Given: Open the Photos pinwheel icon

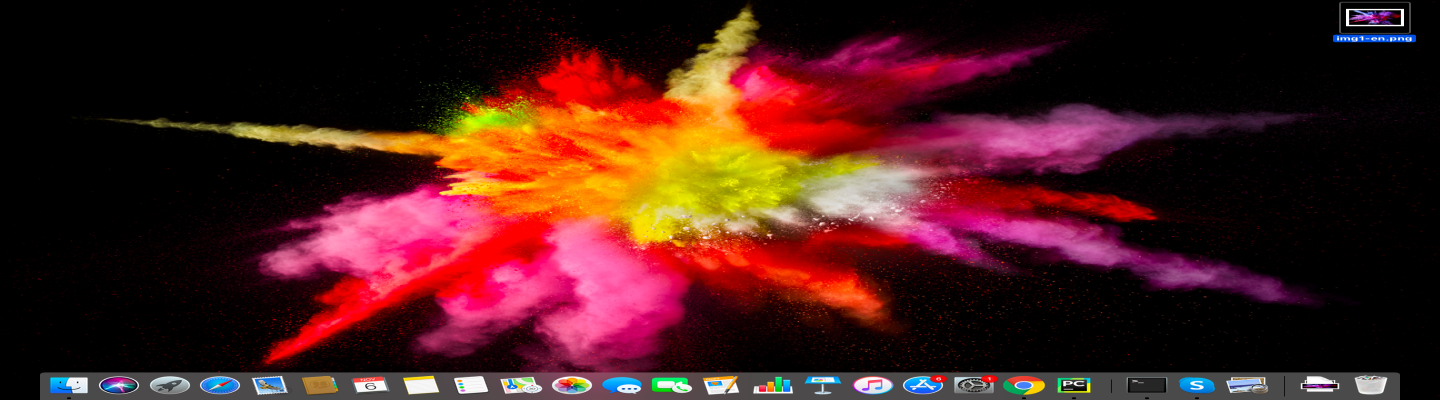Looking at the screenshot, I should [x=572, y=385].
